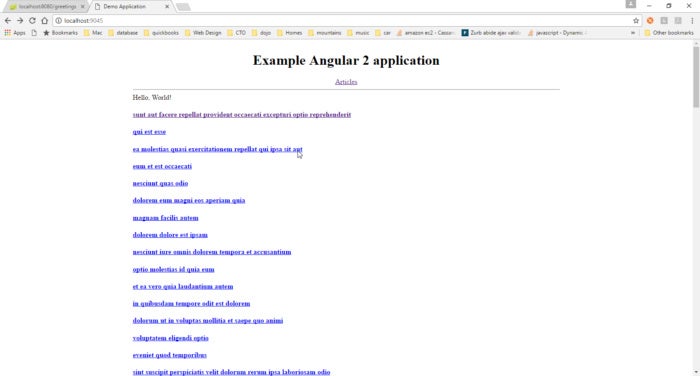This screenshot has width=700, height=376.
Task: Open 'in quibusdam tempore odit est dolorem' link
Action: point(191,304)
